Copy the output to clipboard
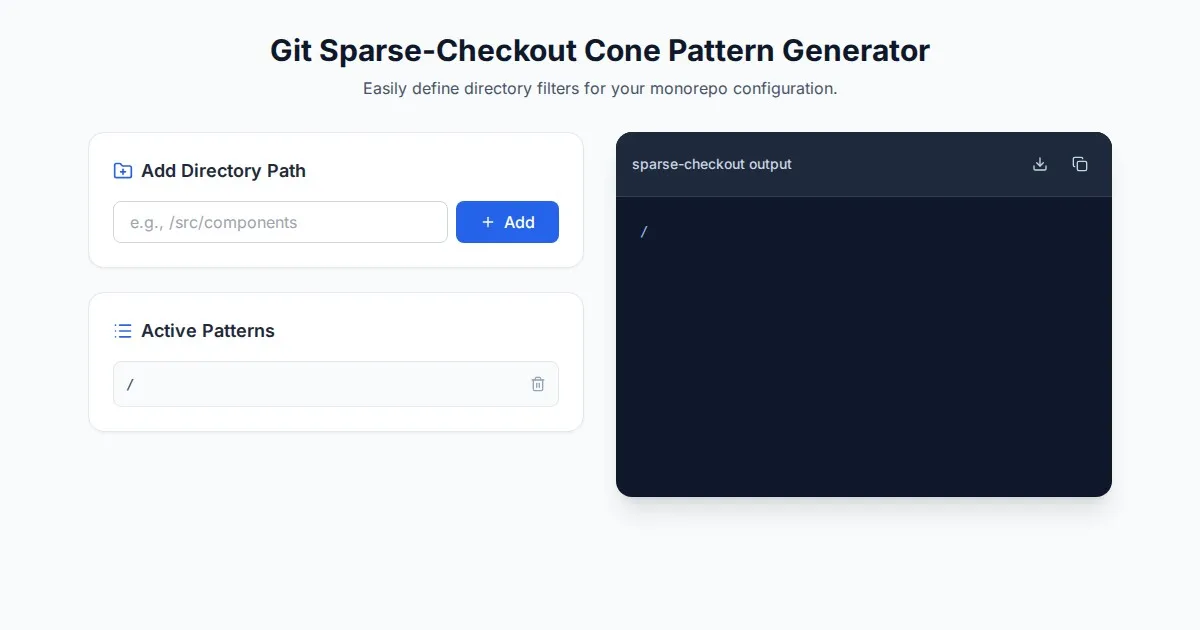The width and height of the screenshot is (1200, 630). (1080, 164)
